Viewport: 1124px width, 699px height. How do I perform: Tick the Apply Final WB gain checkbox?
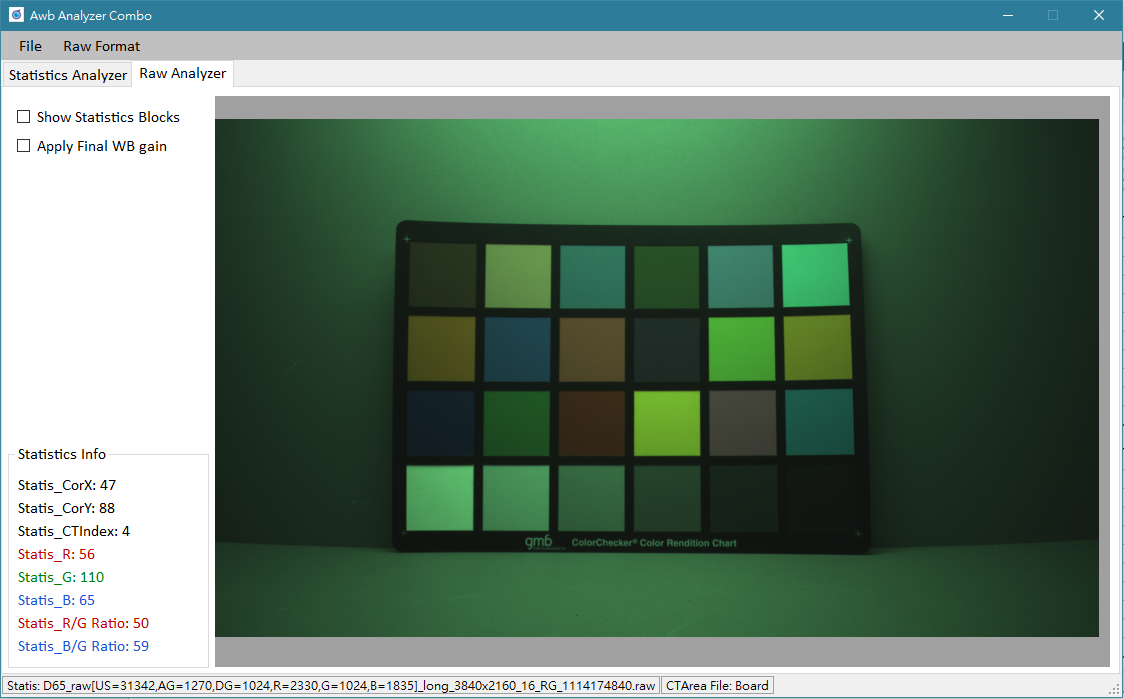point(24,146)
